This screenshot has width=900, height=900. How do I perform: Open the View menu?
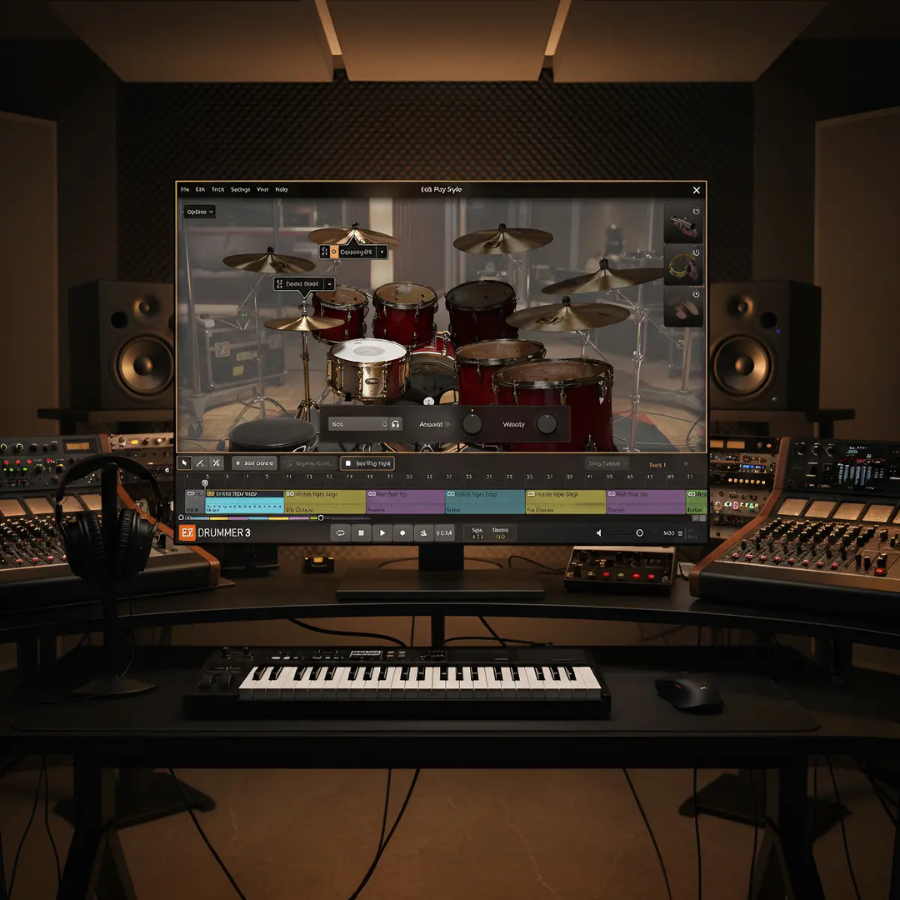[x=262, y=189]
